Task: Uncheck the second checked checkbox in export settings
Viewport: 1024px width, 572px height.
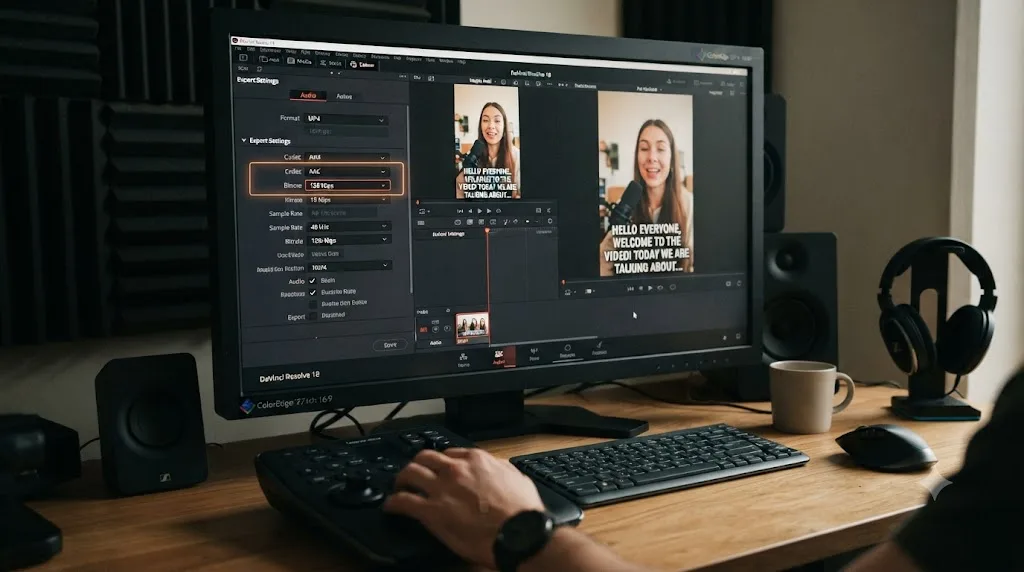Action: (x=313, y=292)
